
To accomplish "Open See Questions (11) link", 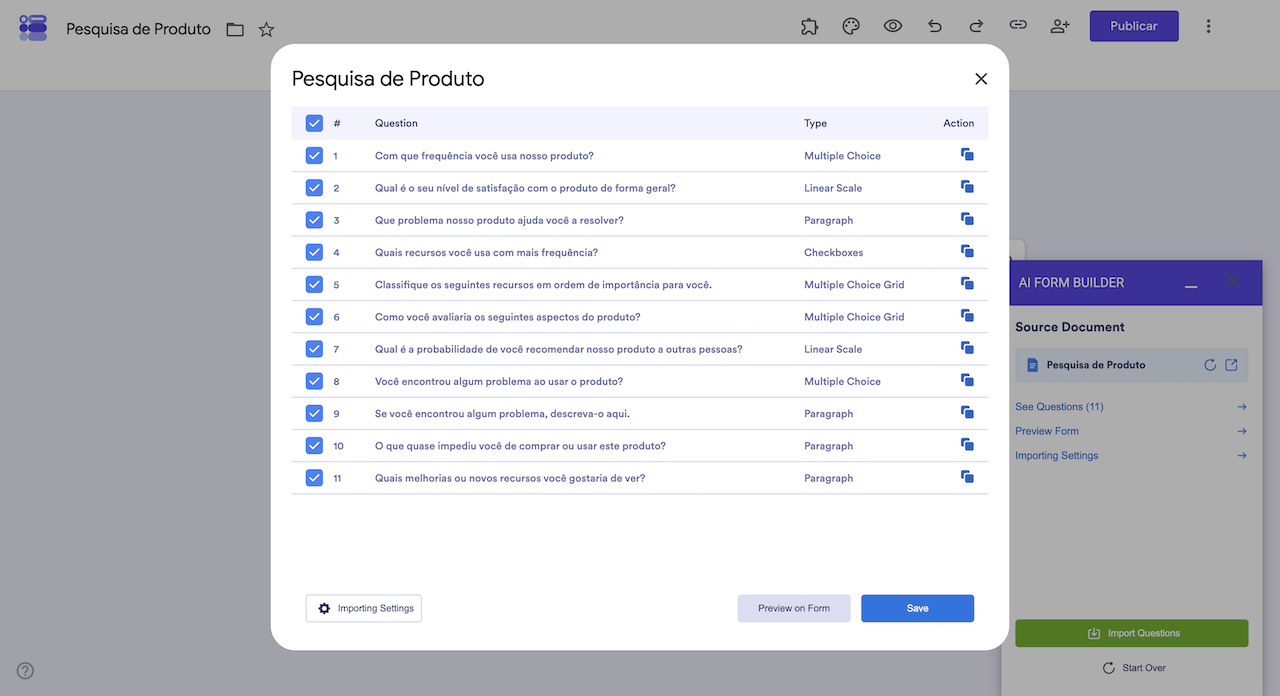I will (1059, 407).
